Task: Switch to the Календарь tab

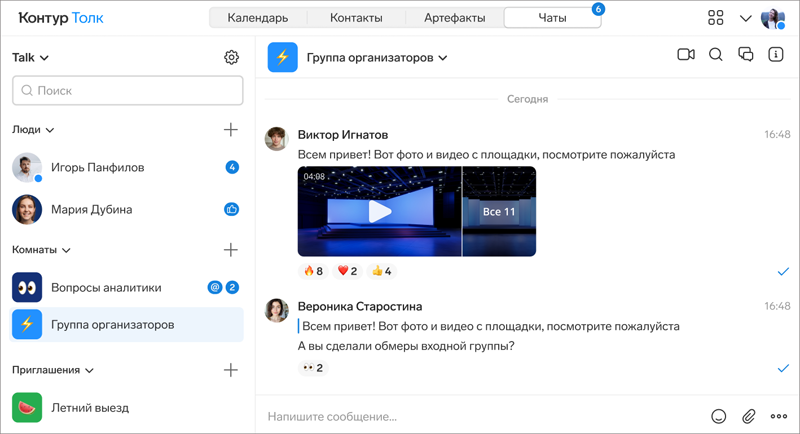Action: 258,18
